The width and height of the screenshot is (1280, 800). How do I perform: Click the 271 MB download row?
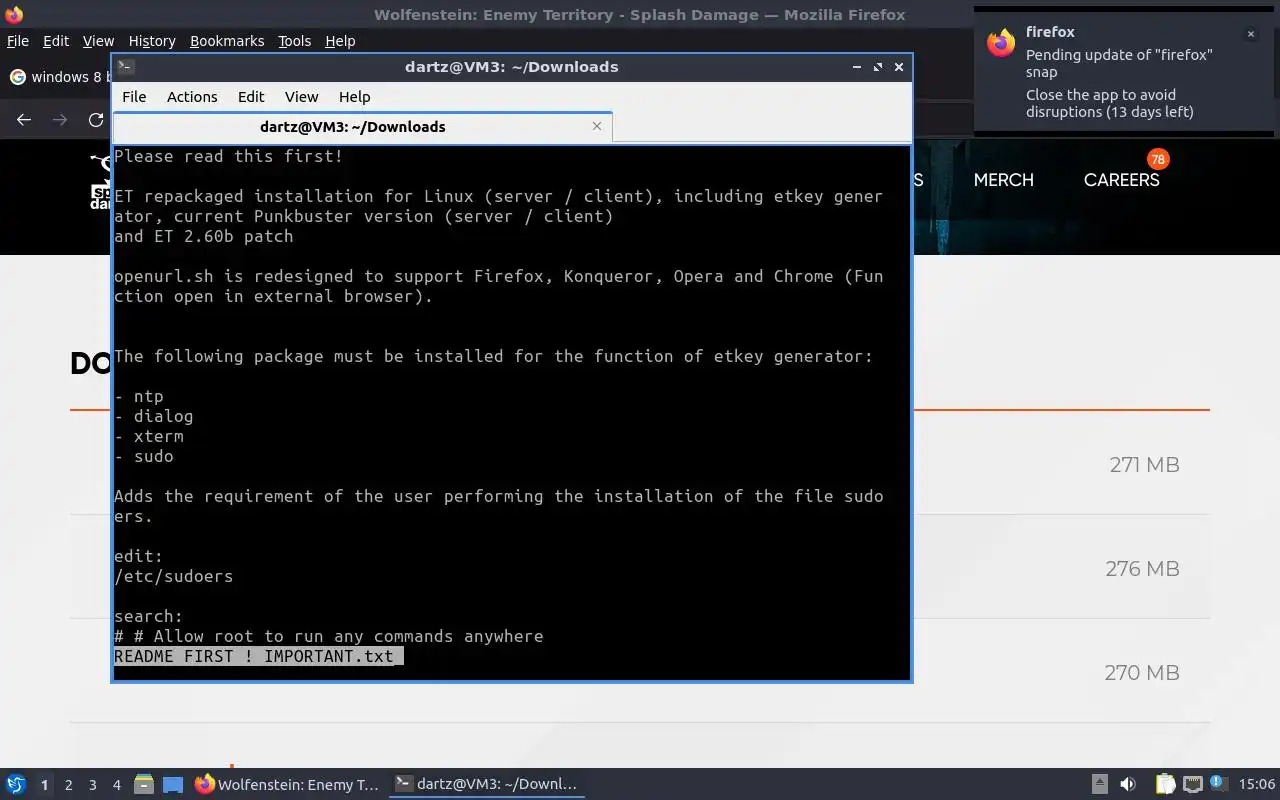coord(640,464)
